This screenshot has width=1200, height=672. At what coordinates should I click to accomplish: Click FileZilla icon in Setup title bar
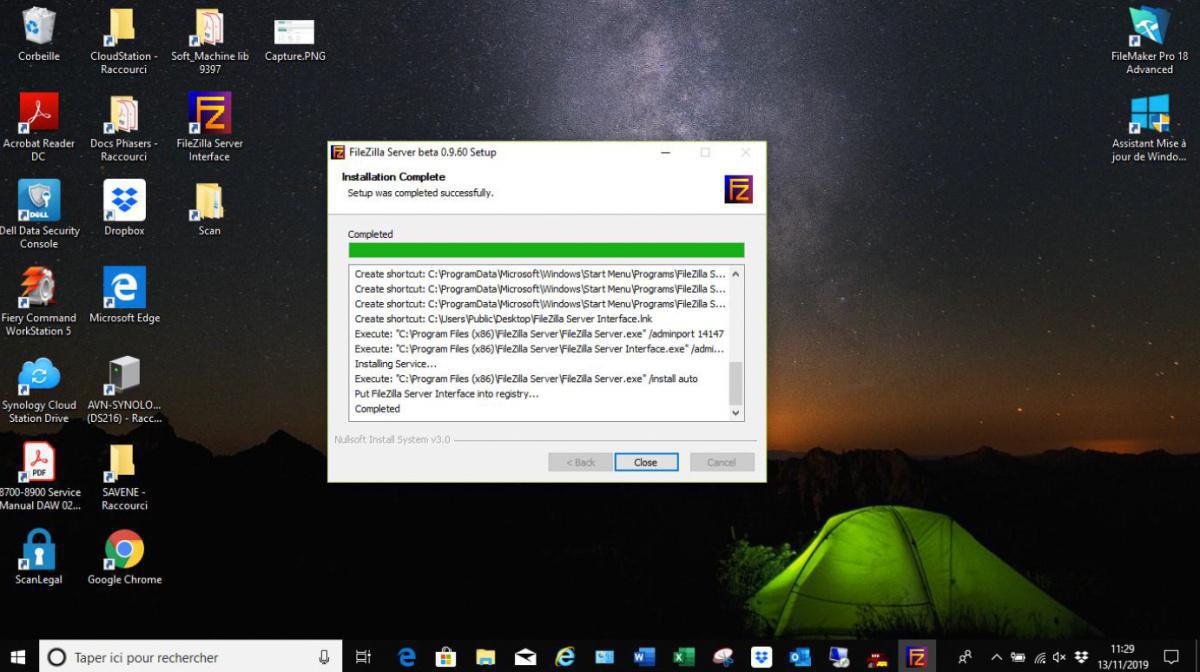[x=338, y=152]
